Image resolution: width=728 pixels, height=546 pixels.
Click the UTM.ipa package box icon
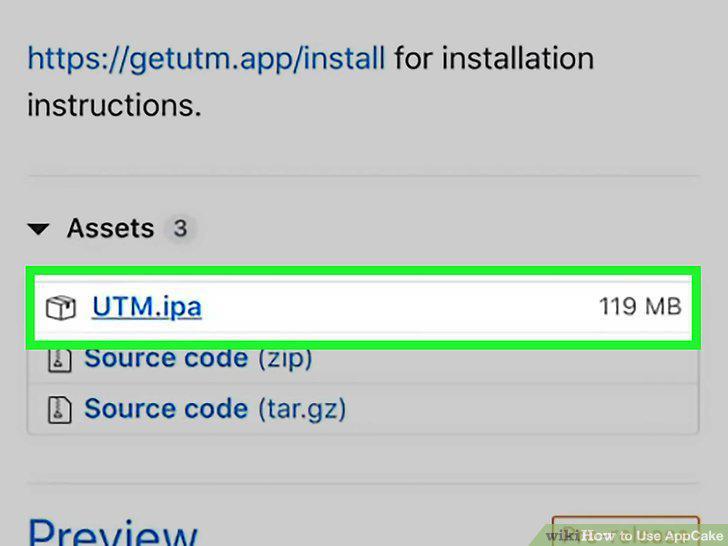(60, 307)
